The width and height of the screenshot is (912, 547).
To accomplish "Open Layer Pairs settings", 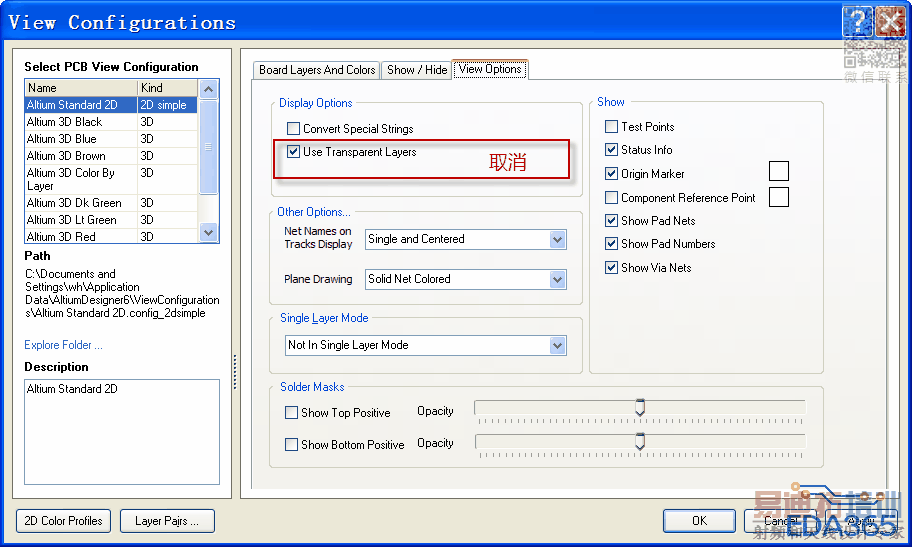I will 167,521.
